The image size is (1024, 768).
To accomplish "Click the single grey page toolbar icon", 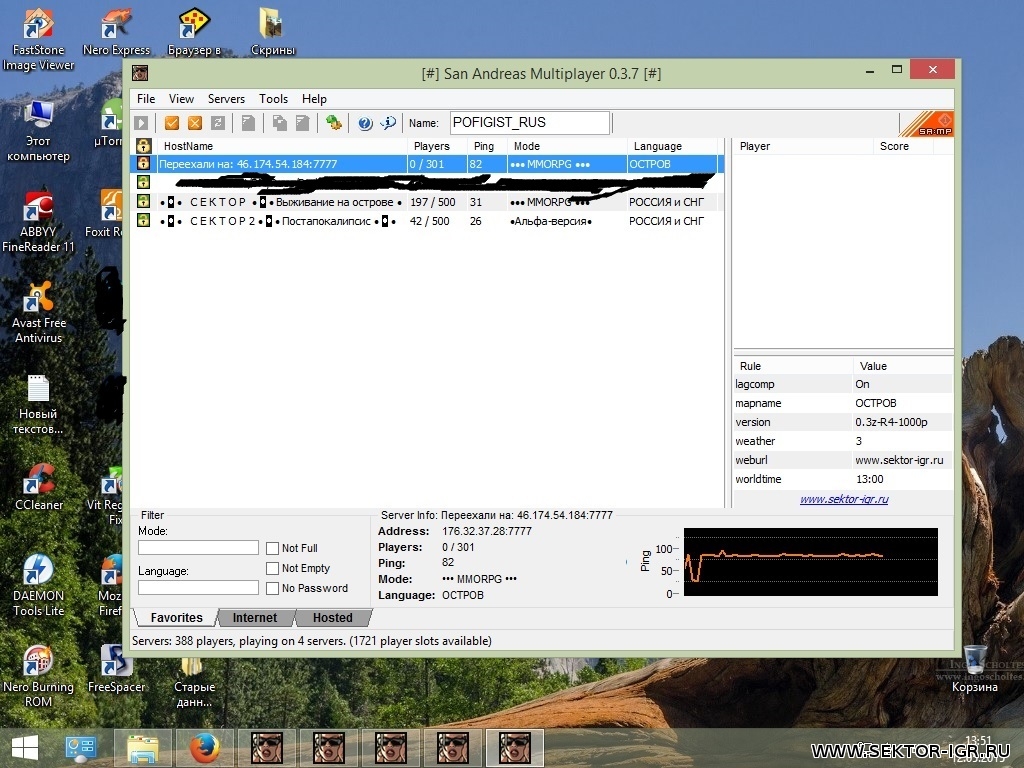I will pyautogui.click(x=248, y=123).
